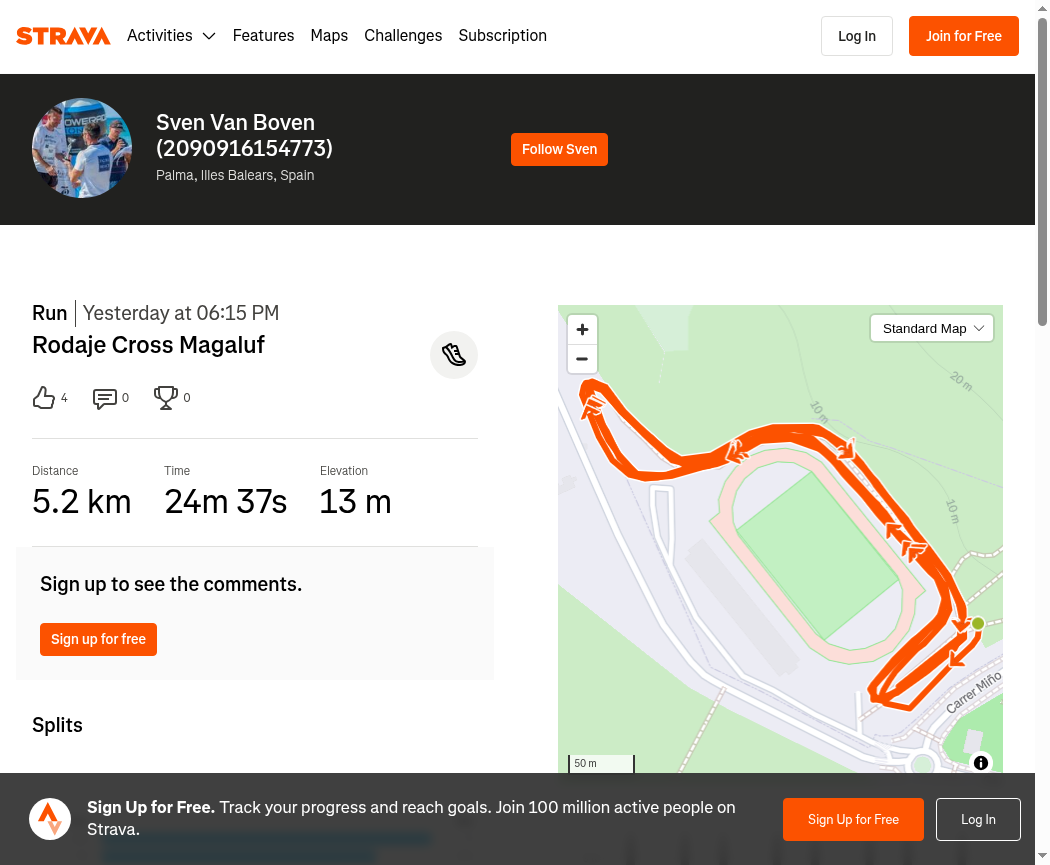Give kudos with the thumbs-up icon

tap(44, 398)
